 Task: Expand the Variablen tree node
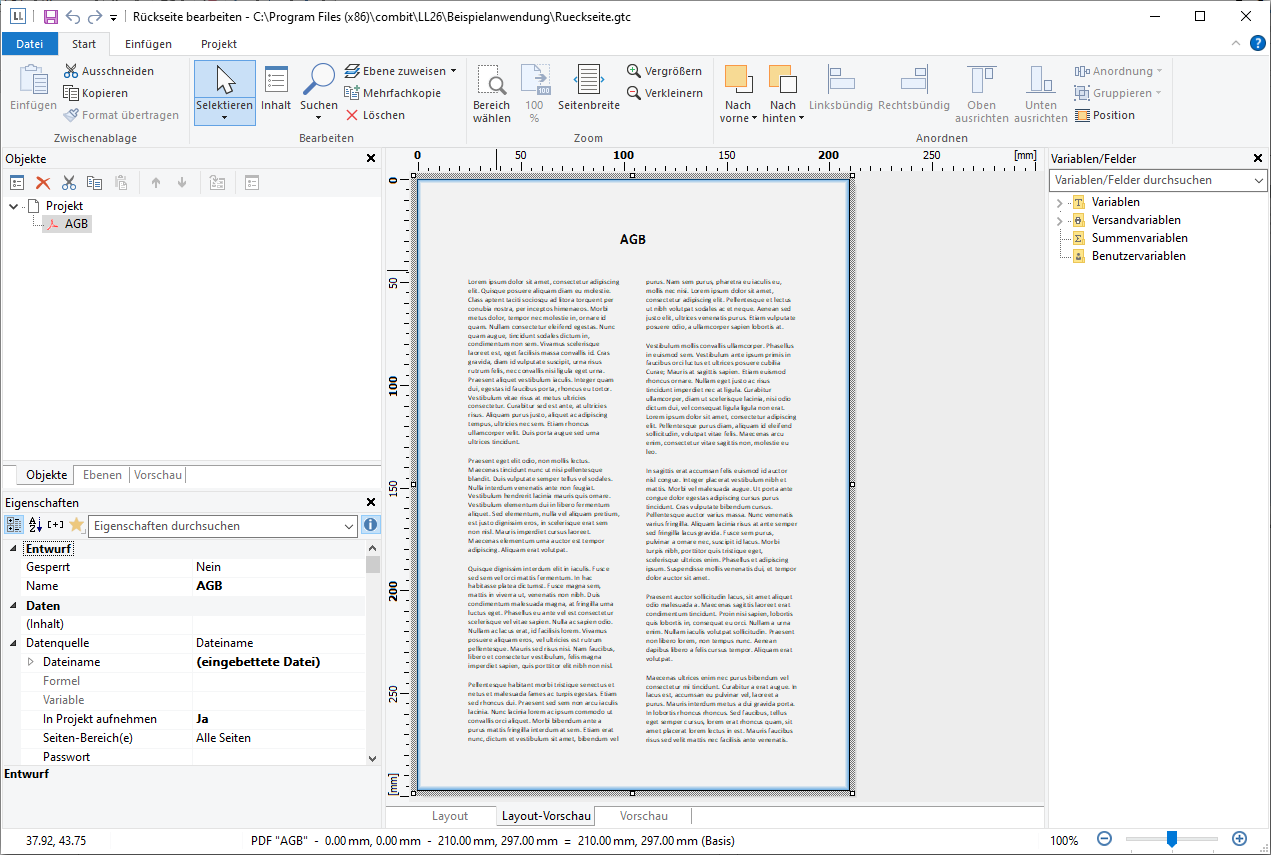pyautogui.click(x=1059, y=203)
